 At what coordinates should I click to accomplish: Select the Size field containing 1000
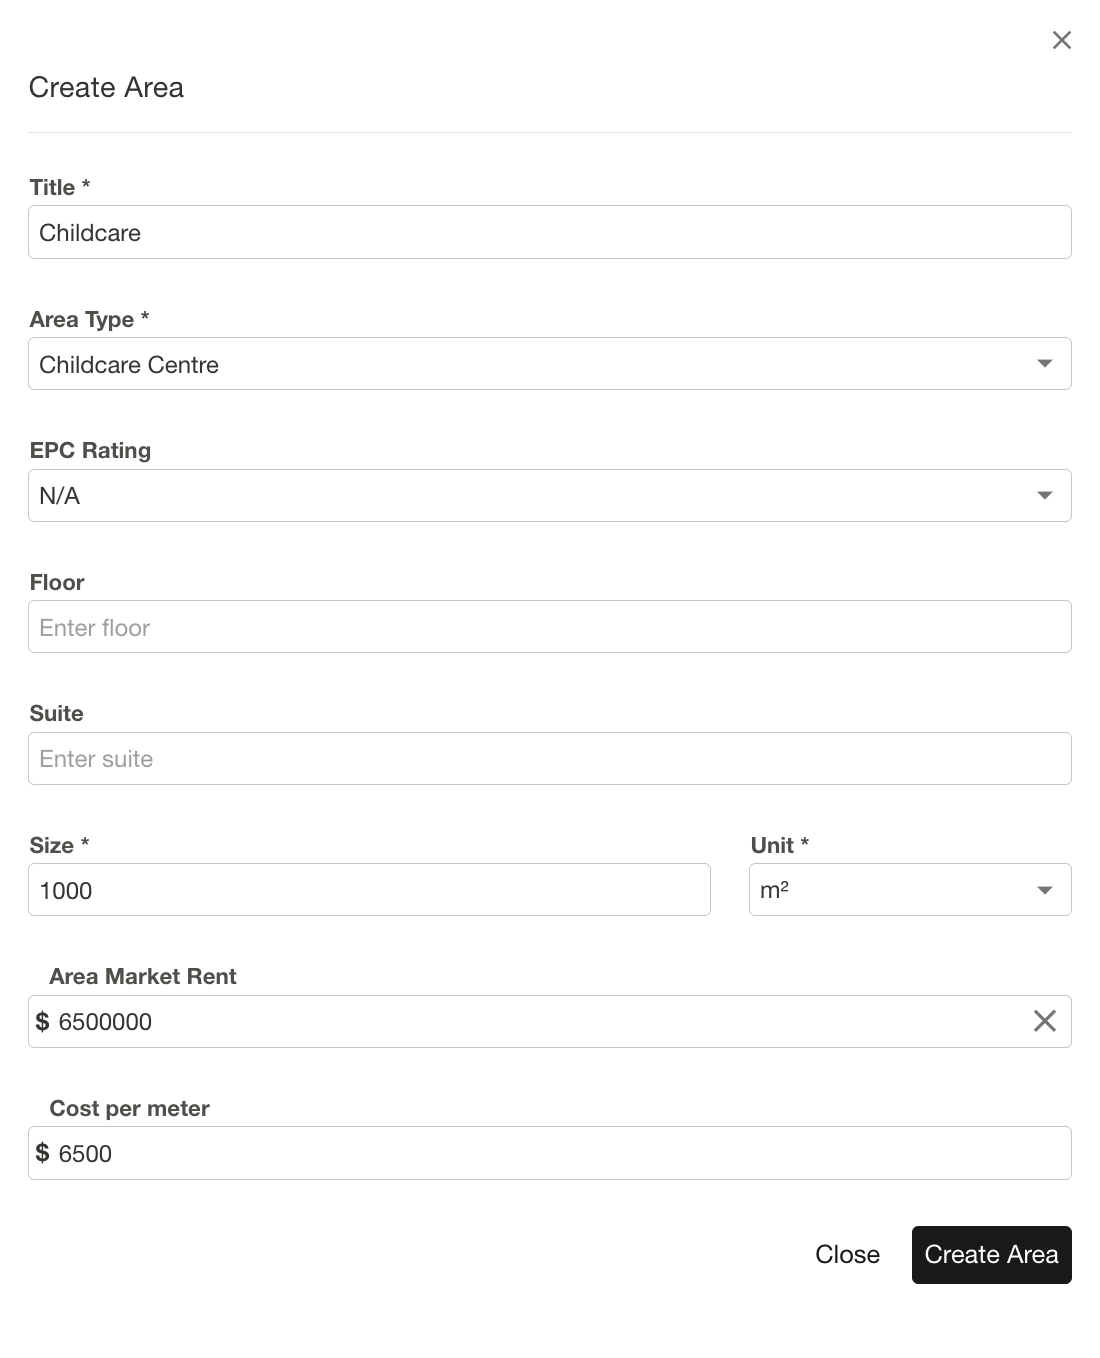[369, 888]
